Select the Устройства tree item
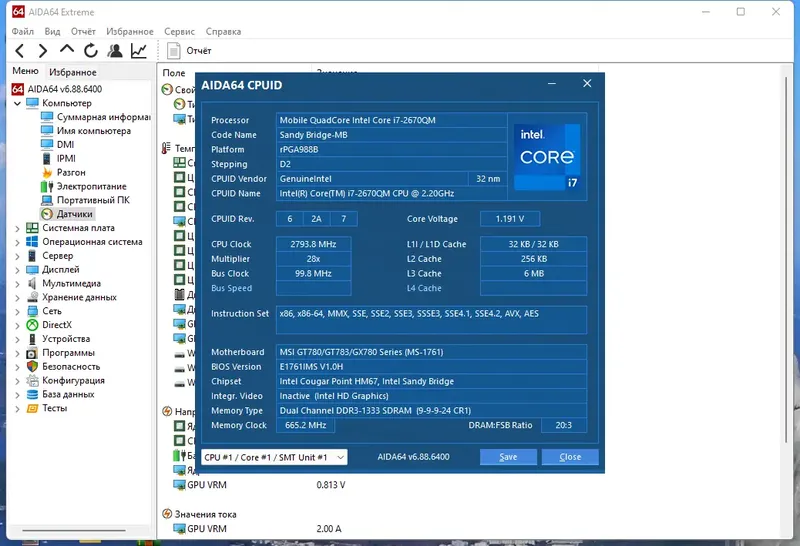Viewport: 800px width, 546px height. coord(66,339)
